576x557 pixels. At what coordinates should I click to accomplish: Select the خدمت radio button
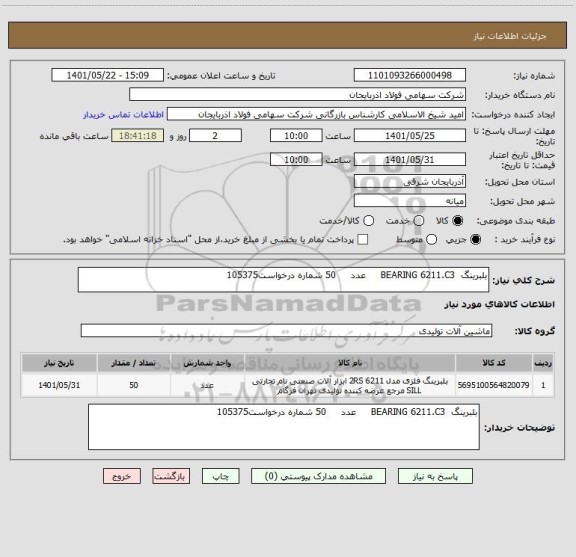click(x=419, y=220)
